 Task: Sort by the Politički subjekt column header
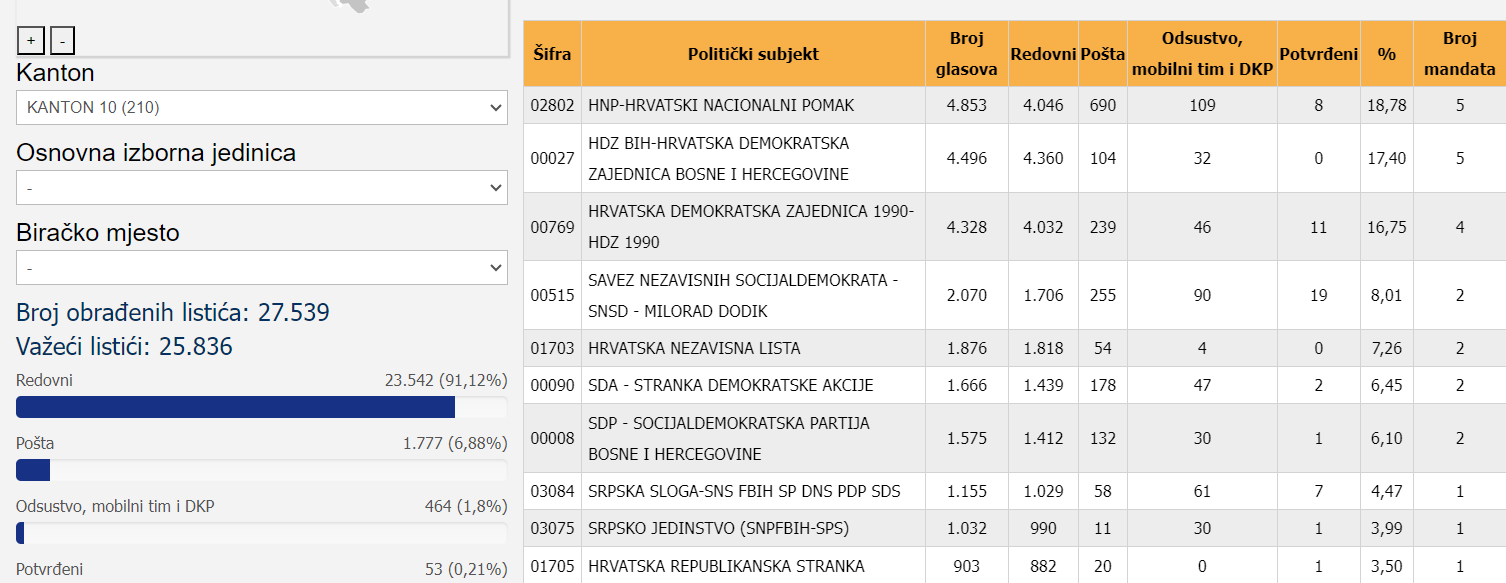(x=753, y=54)
